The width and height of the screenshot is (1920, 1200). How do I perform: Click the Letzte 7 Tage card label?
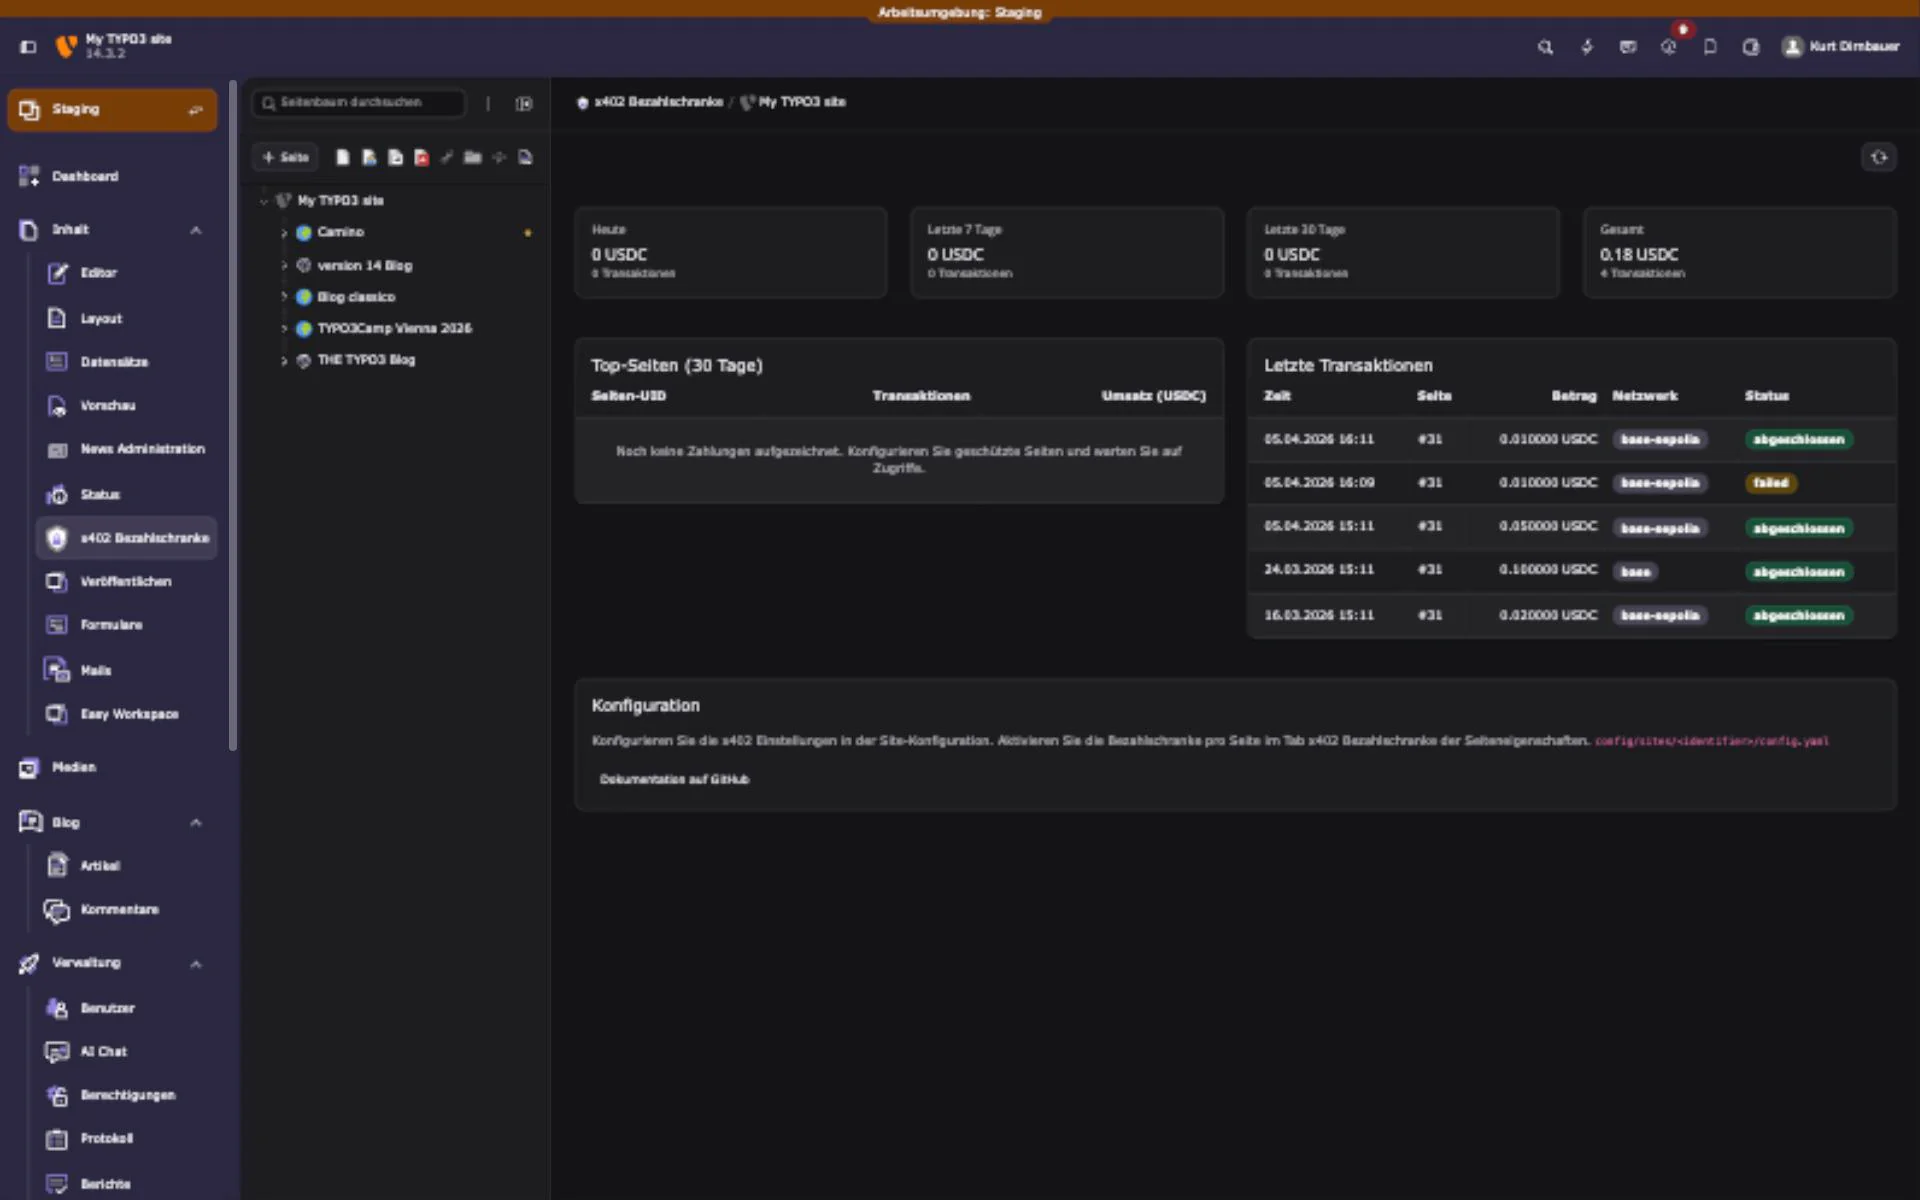pos(964,230)
